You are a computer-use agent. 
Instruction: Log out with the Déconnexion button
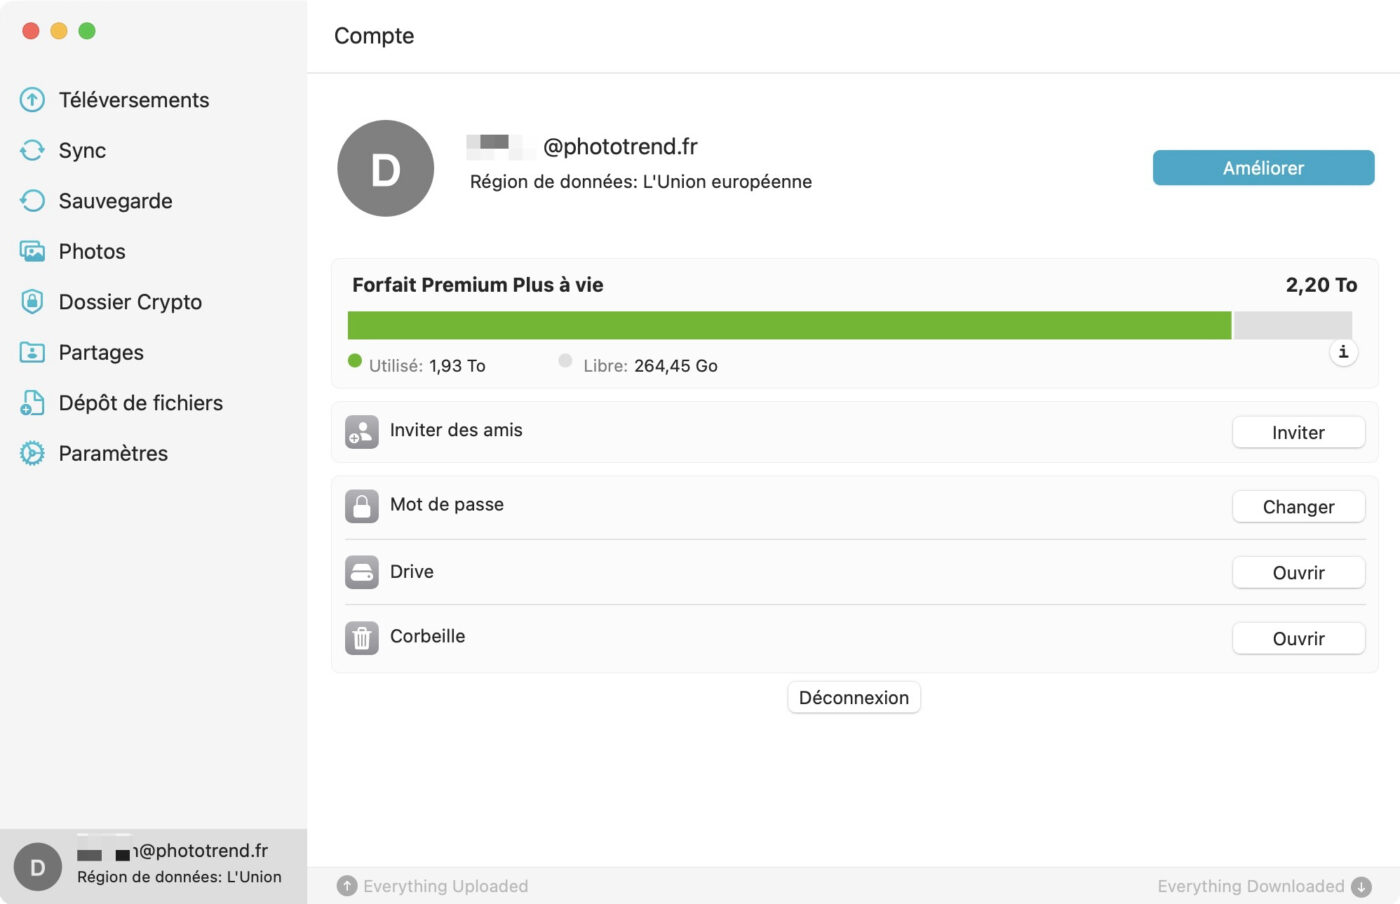(854, 698)
